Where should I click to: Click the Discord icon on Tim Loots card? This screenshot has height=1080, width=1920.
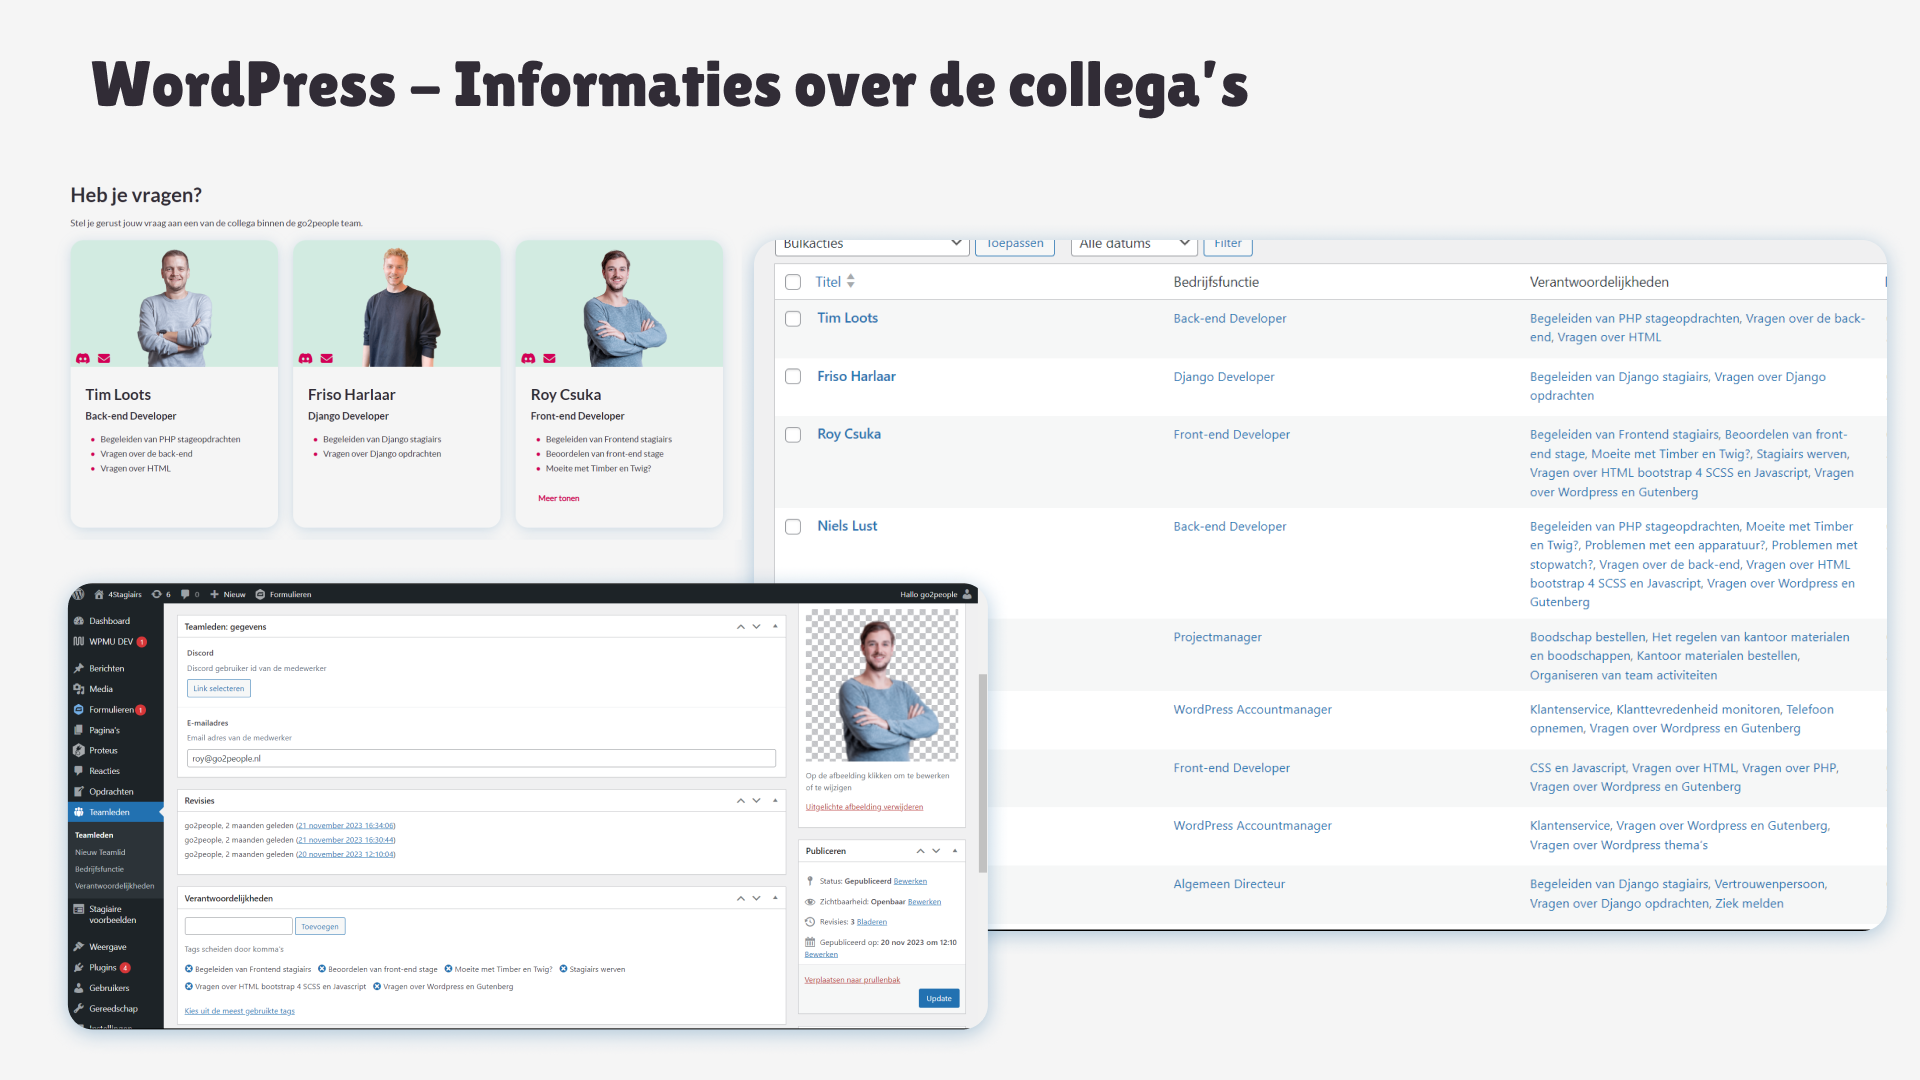coord(83,358)
